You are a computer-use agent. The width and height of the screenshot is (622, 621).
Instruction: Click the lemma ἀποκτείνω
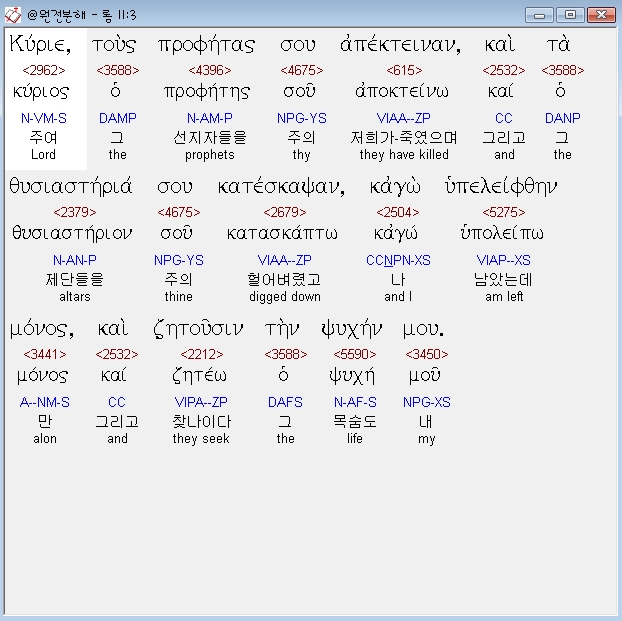[402, 91]
